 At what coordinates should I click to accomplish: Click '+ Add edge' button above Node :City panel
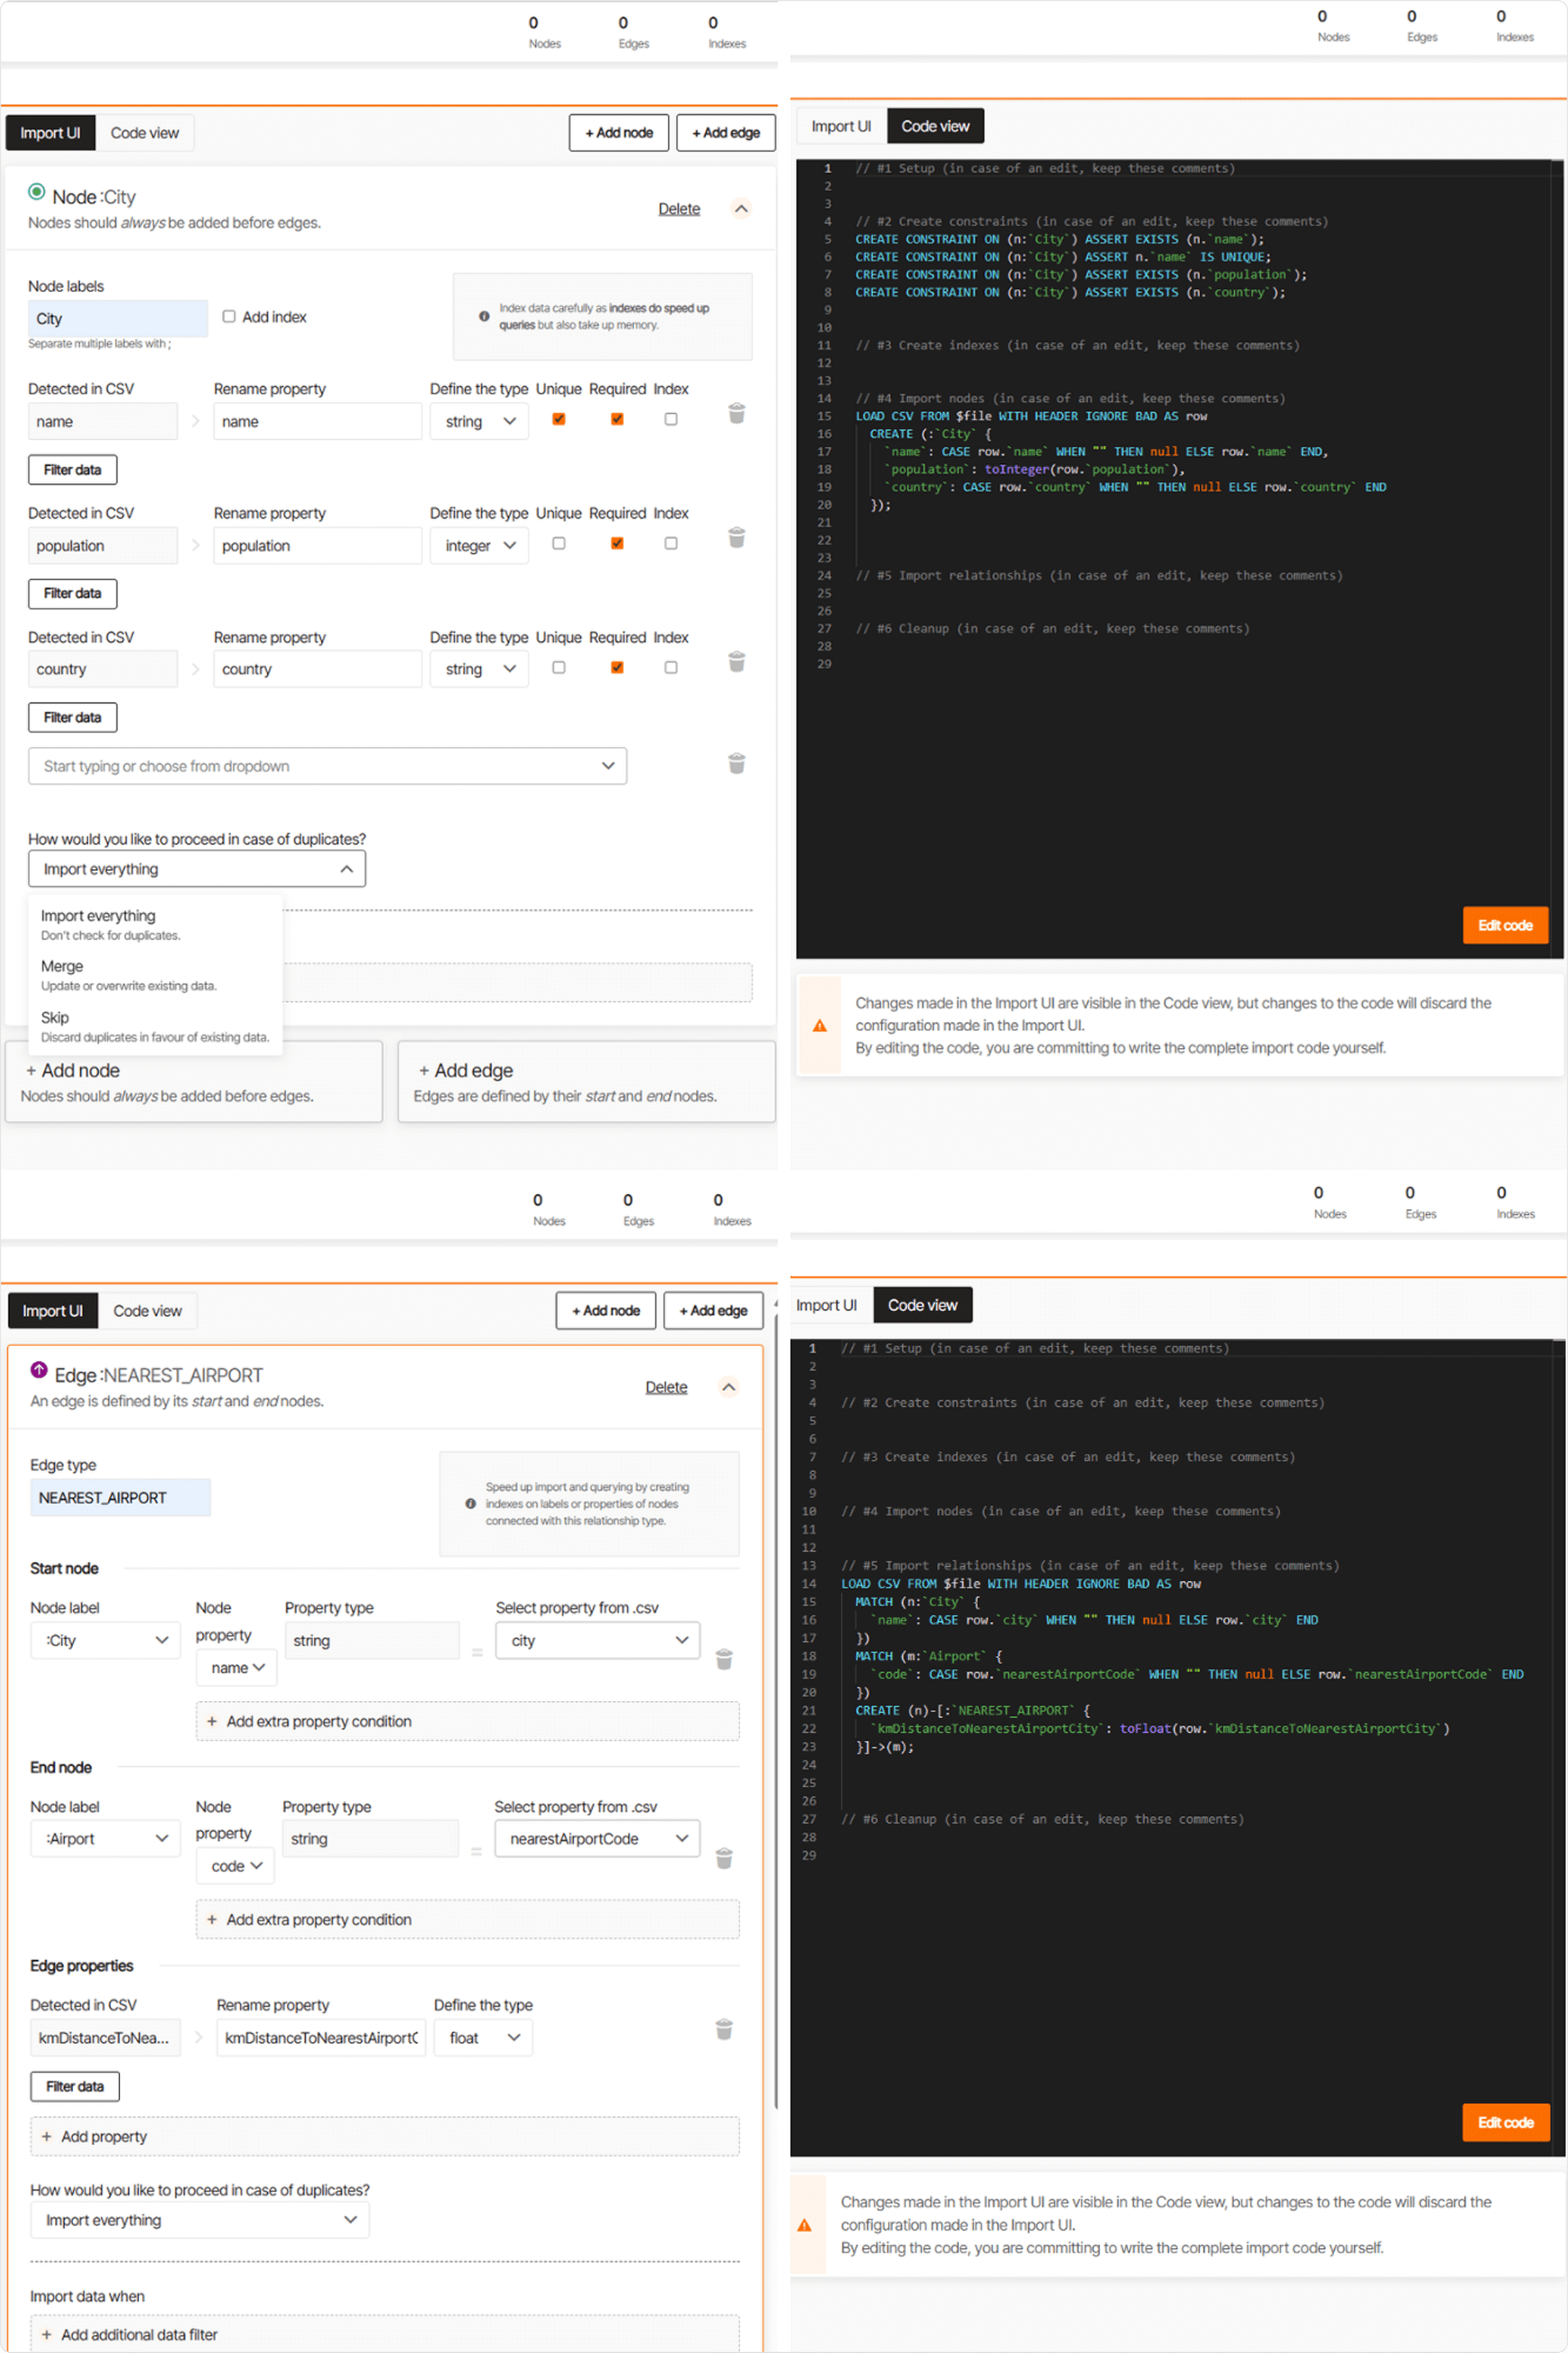tap(726, 133)
